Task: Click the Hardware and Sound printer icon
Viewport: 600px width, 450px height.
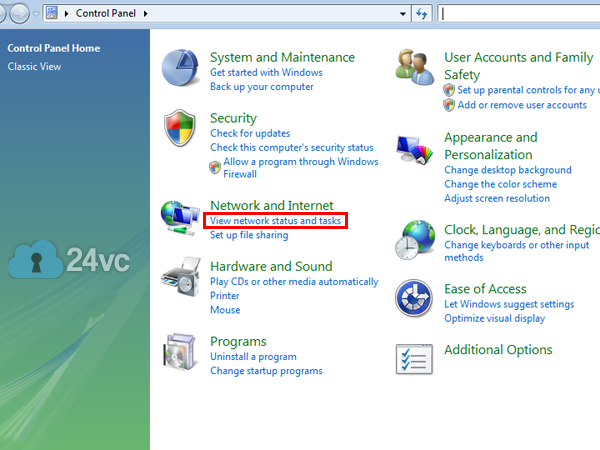Action: click(x=181, y=277)
